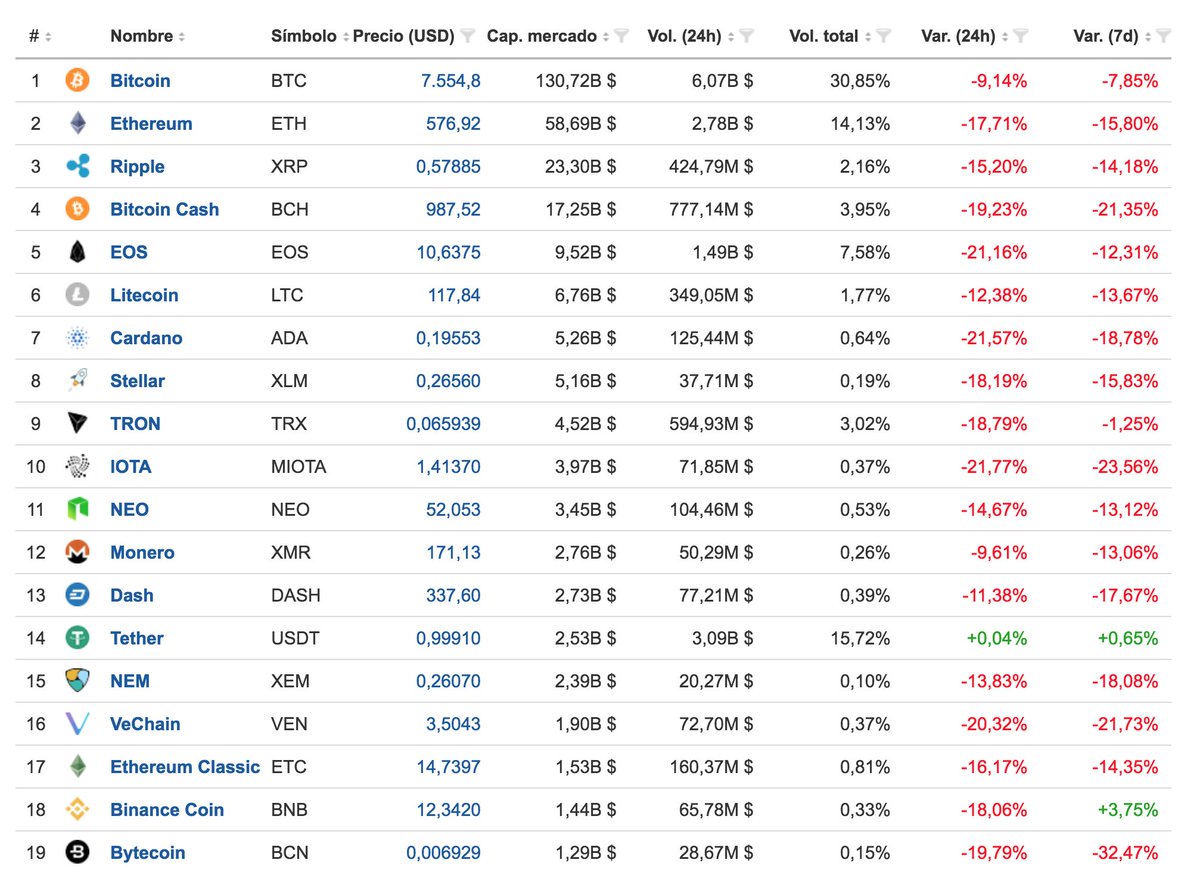Sort by Vol. (24h) column arrows
Viewport: 1200px width, 872px height.
(x=732, y=37)
